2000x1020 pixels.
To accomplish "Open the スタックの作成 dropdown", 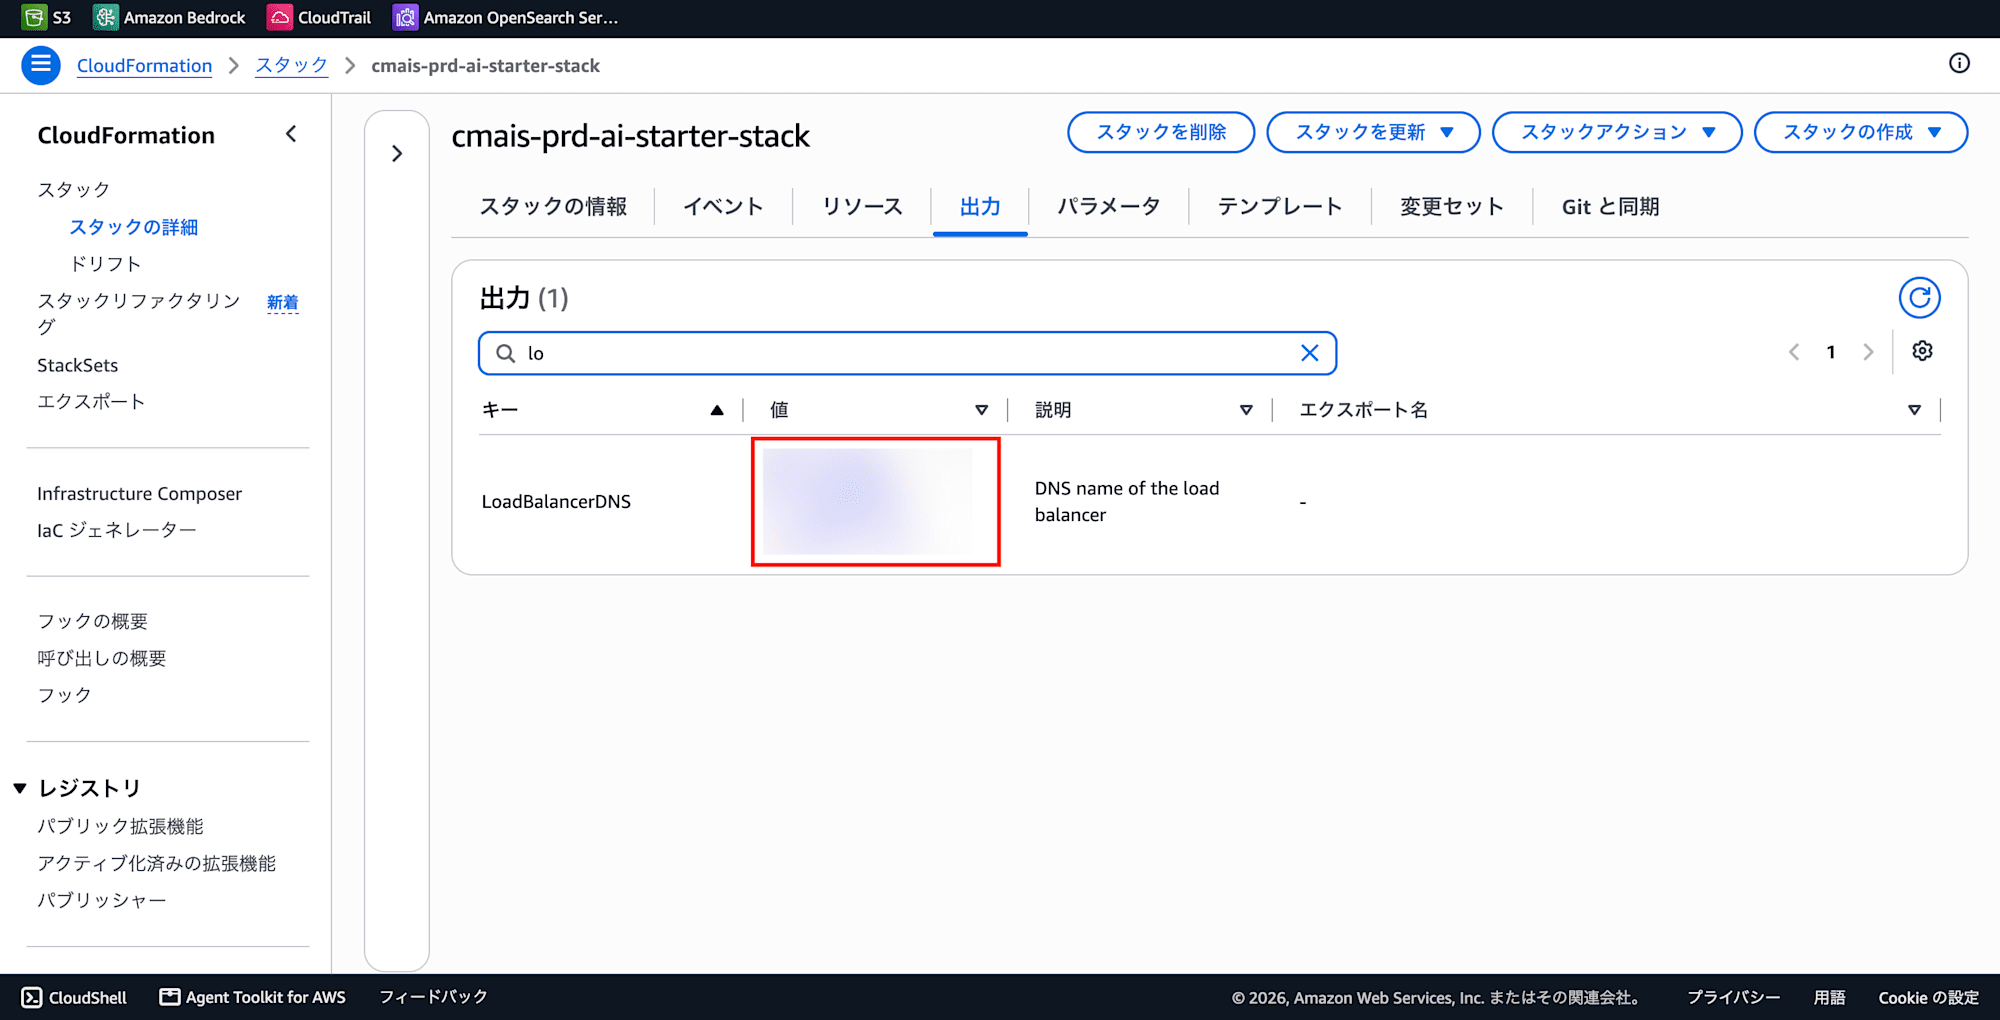I will point(1861,132).
